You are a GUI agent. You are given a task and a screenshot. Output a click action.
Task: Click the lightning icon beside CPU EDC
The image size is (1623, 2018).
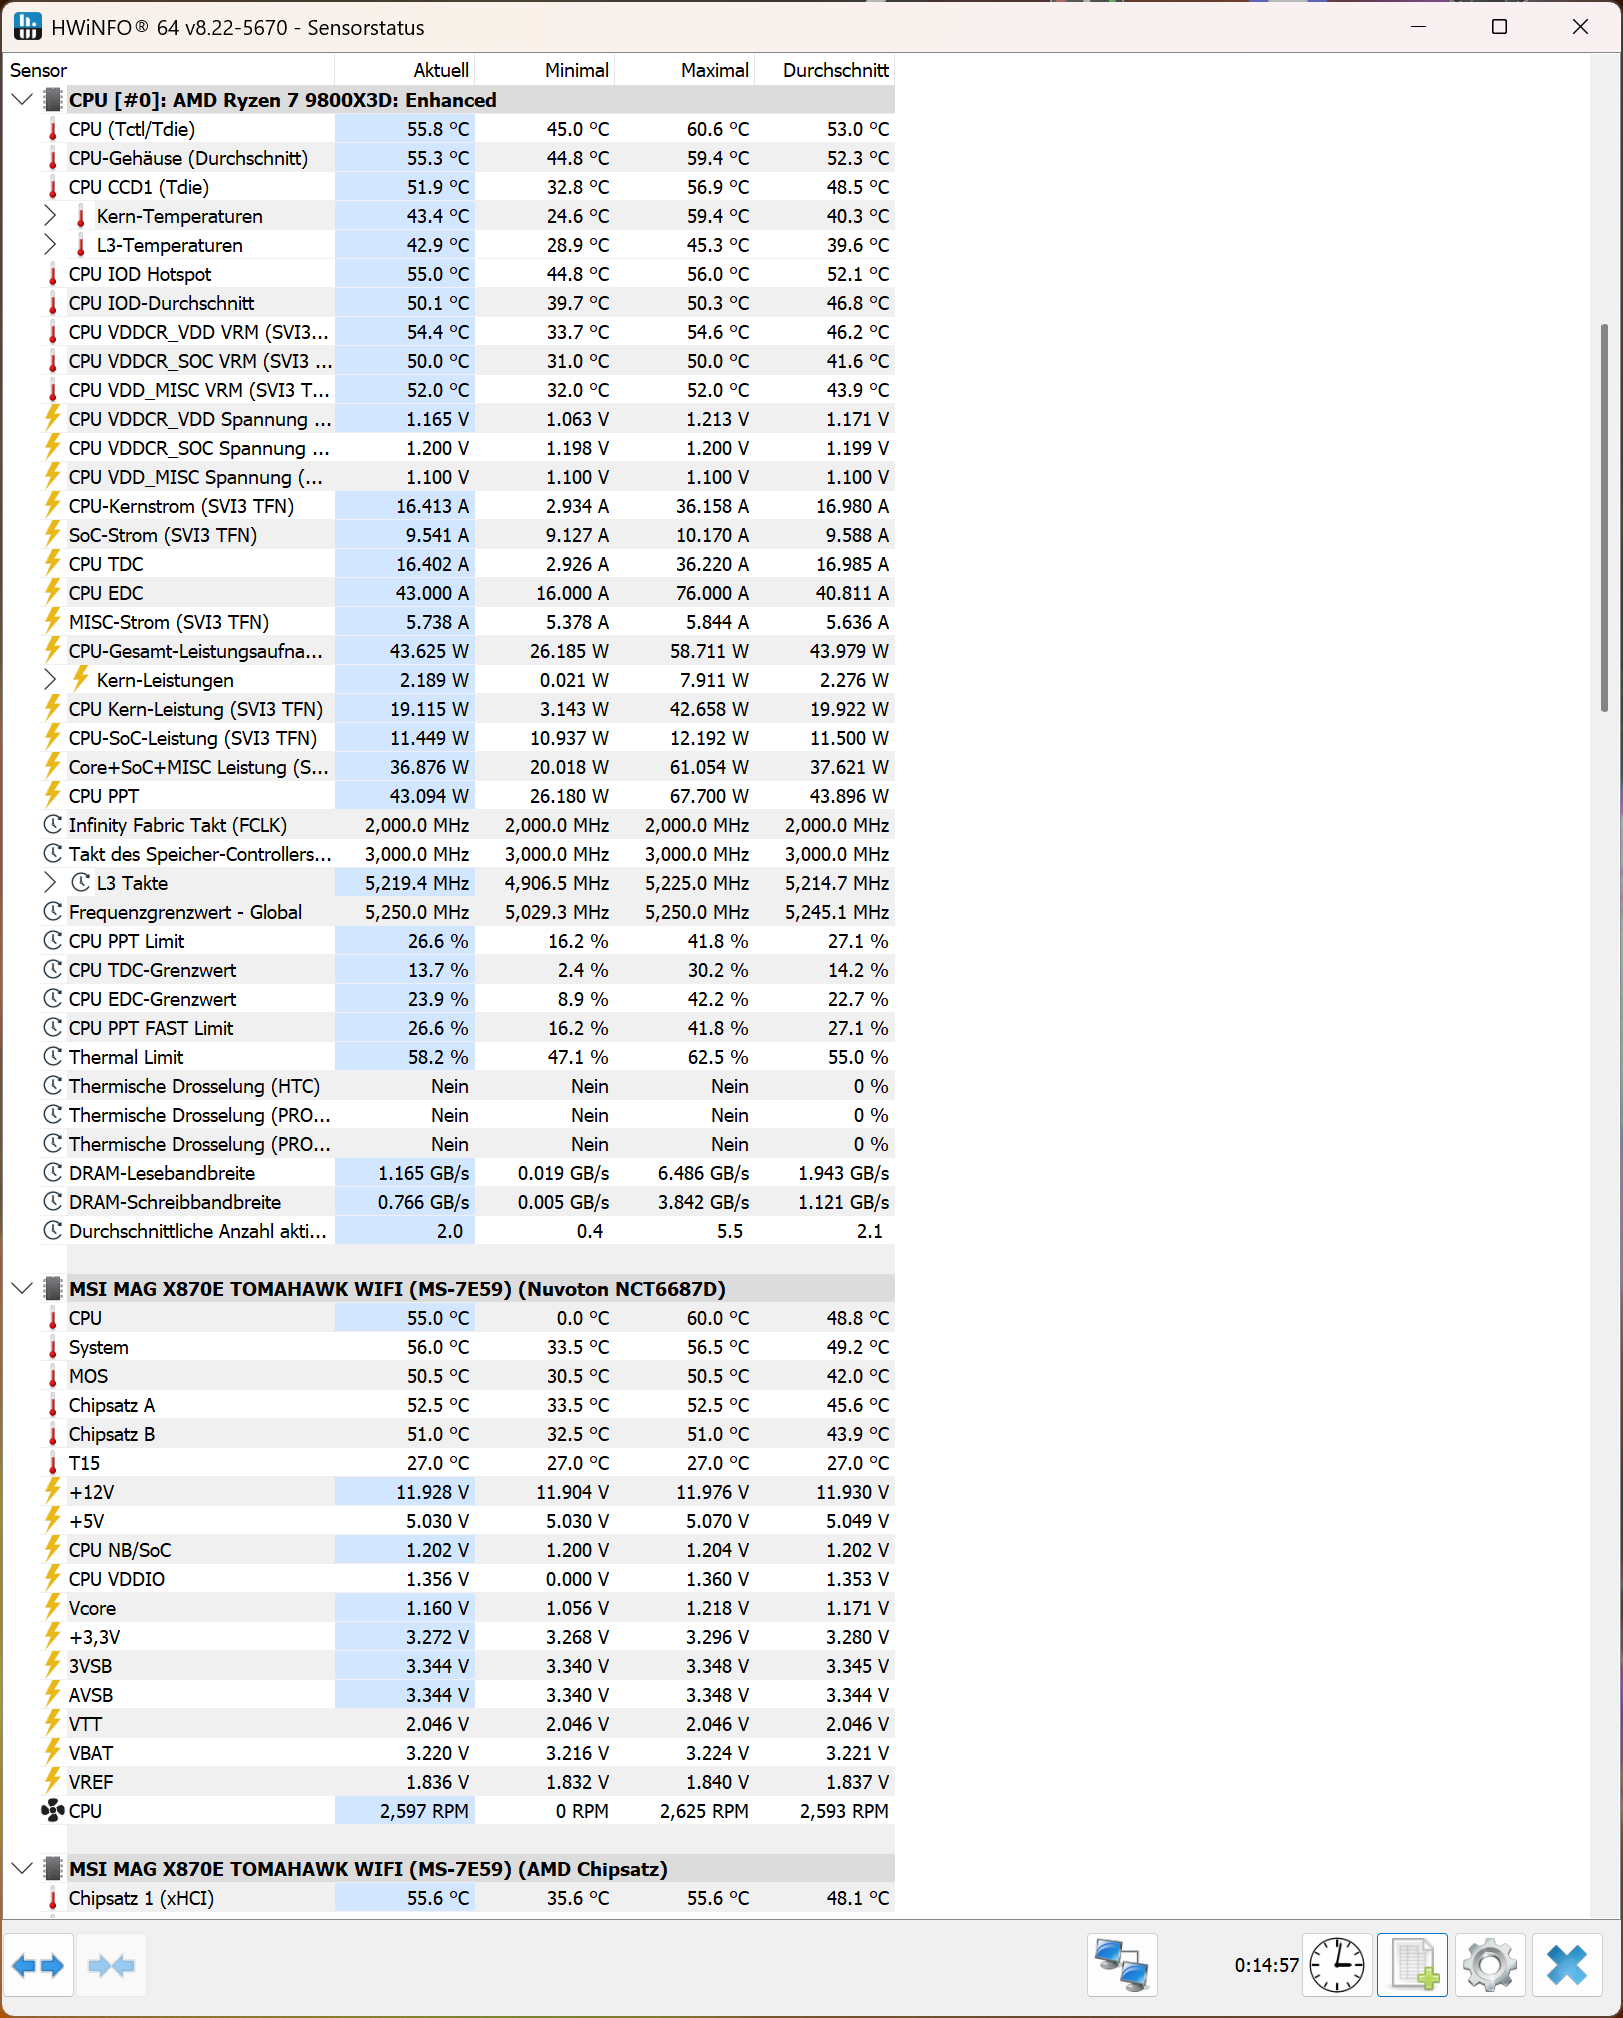(53, 593)
